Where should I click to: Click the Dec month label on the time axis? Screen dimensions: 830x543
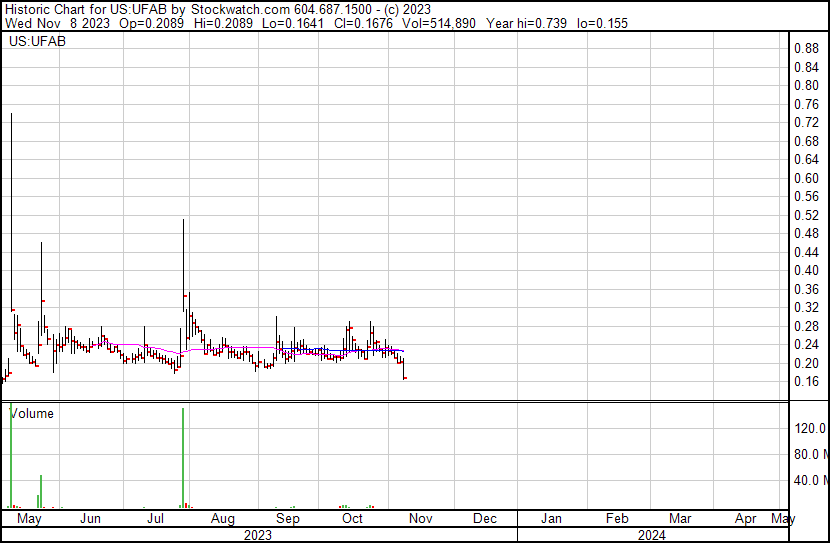coord(484,519)
